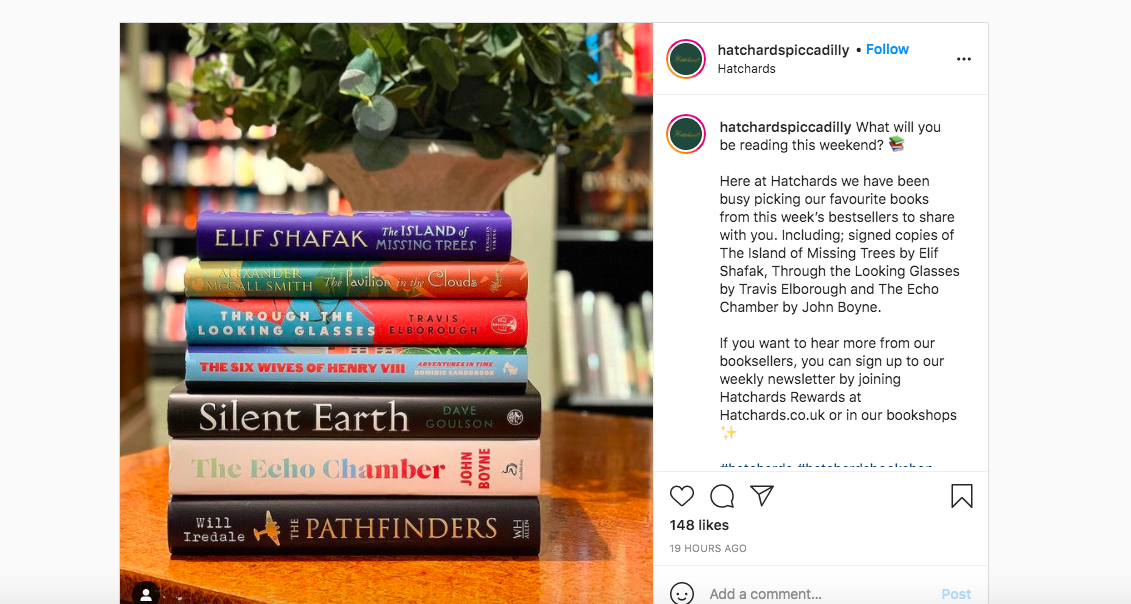Click the stacked books emoji in caption

pyautogui.click(x=896, y=144)
